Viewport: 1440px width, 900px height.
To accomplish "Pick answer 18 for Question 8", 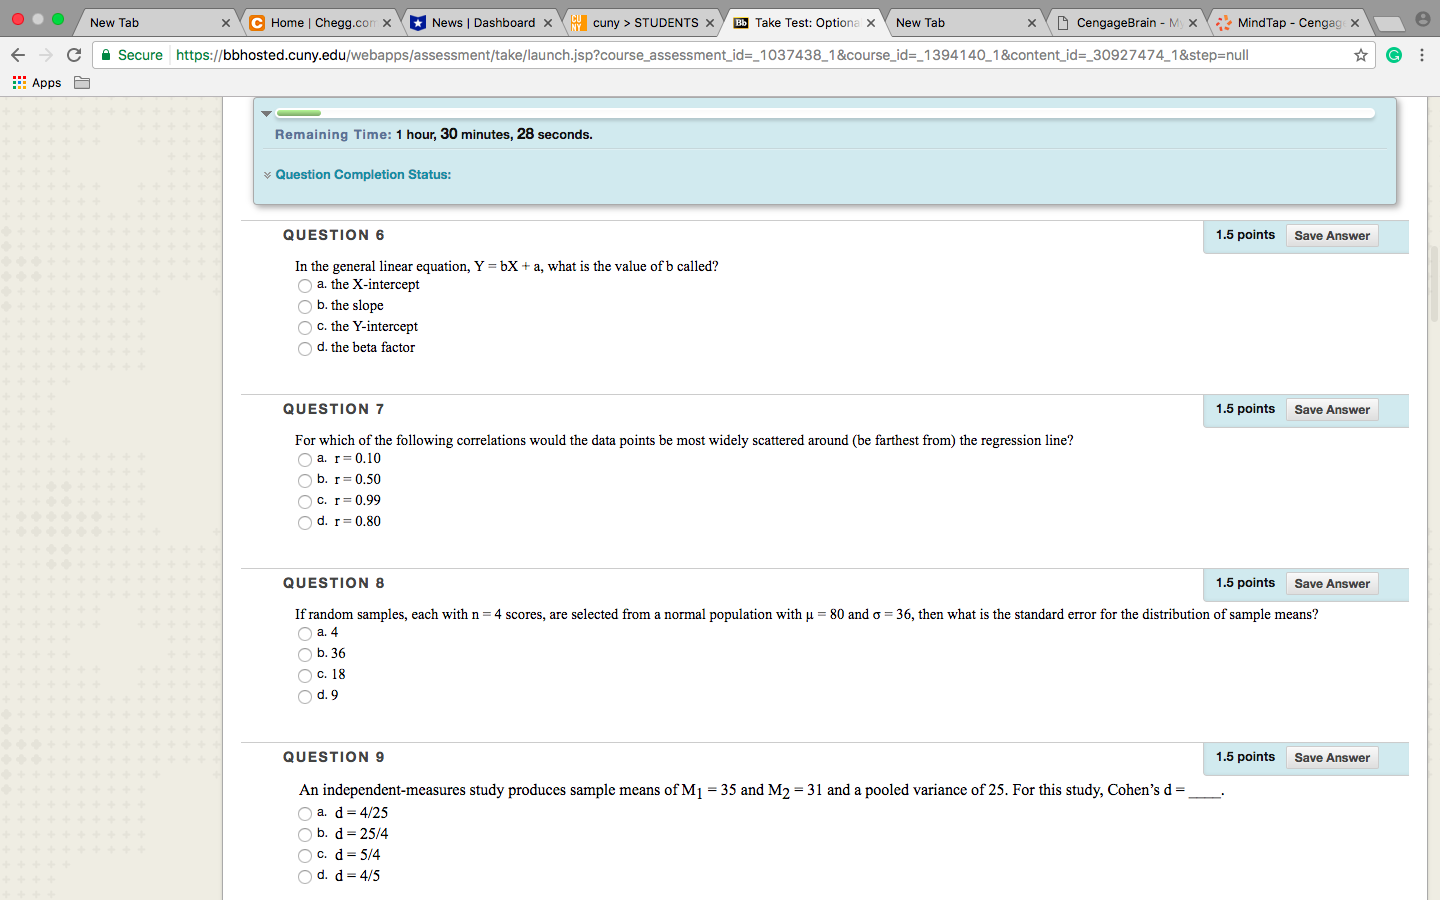I will click(x=305, y=676).
